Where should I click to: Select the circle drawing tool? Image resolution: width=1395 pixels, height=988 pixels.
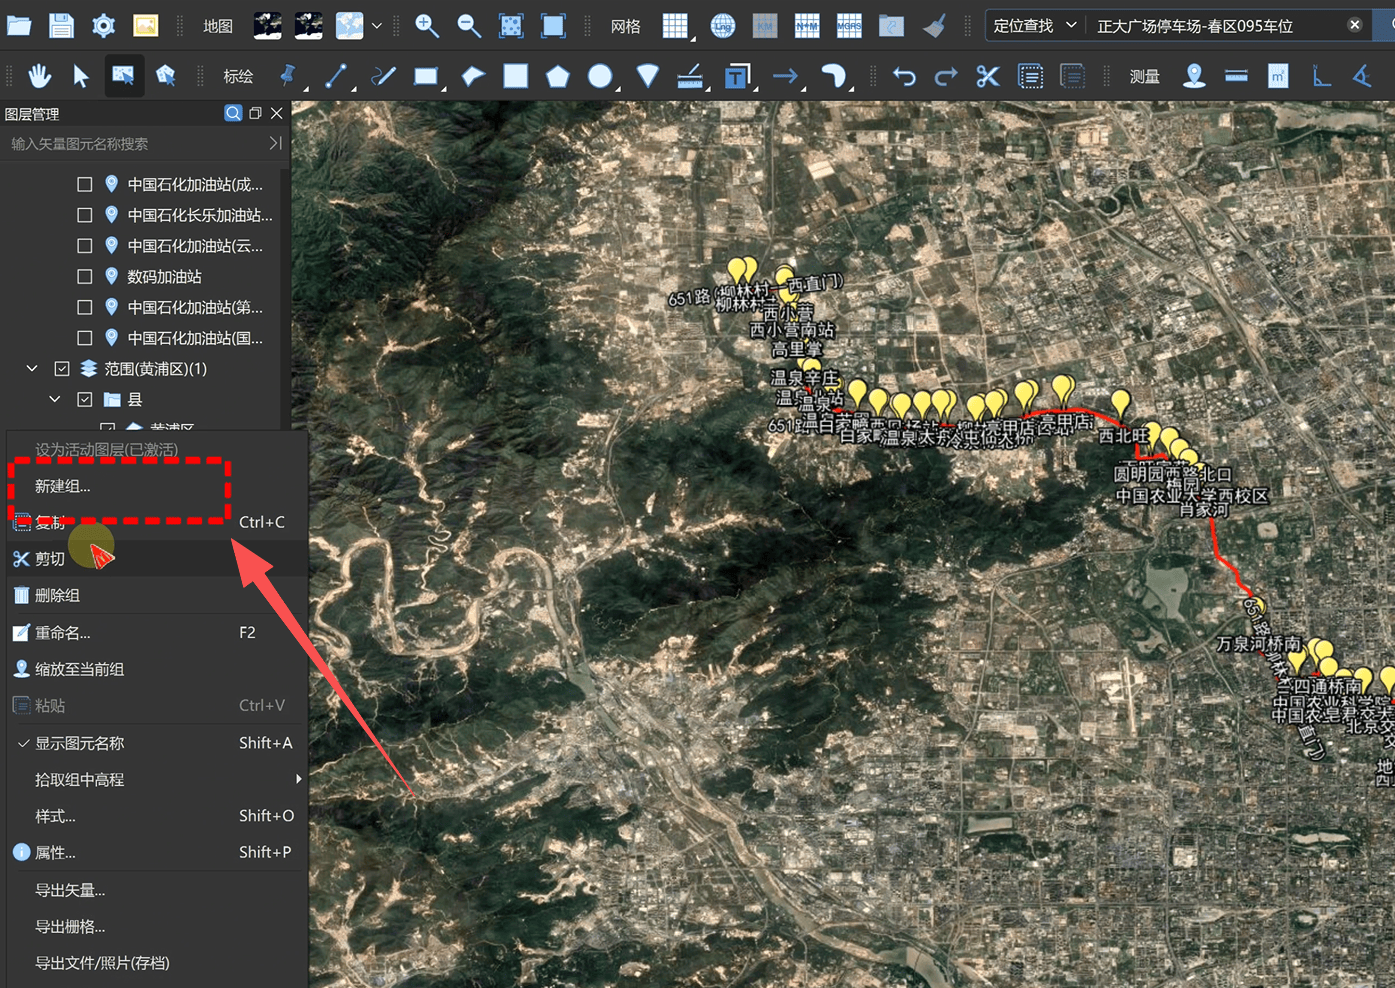tap(600, 76)
